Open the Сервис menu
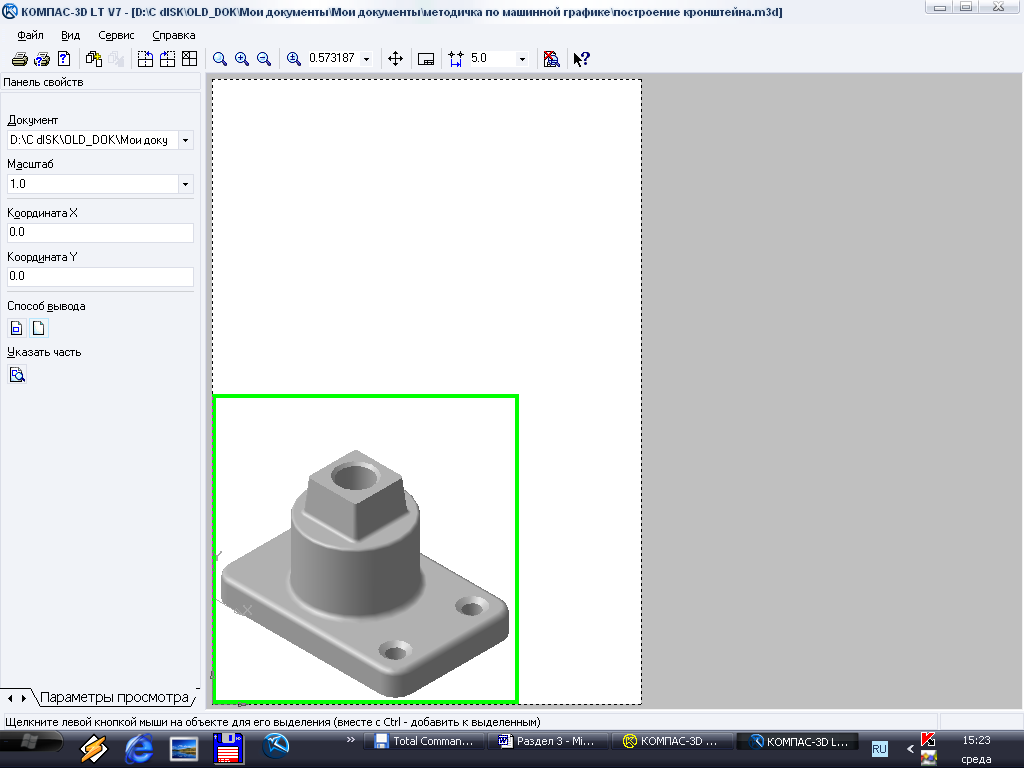This screenshot has width=1024, height=768. coord(116,35)
